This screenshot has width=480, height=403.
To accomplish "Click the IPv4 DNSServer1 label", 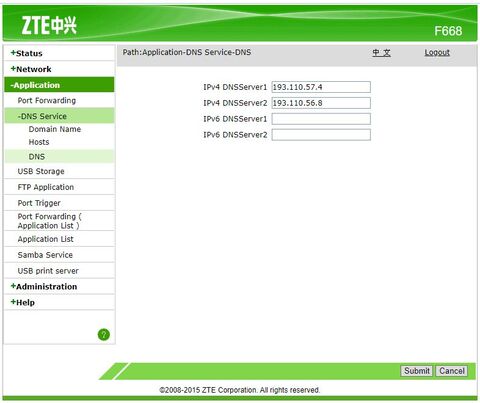I will (x=235, y=87).
